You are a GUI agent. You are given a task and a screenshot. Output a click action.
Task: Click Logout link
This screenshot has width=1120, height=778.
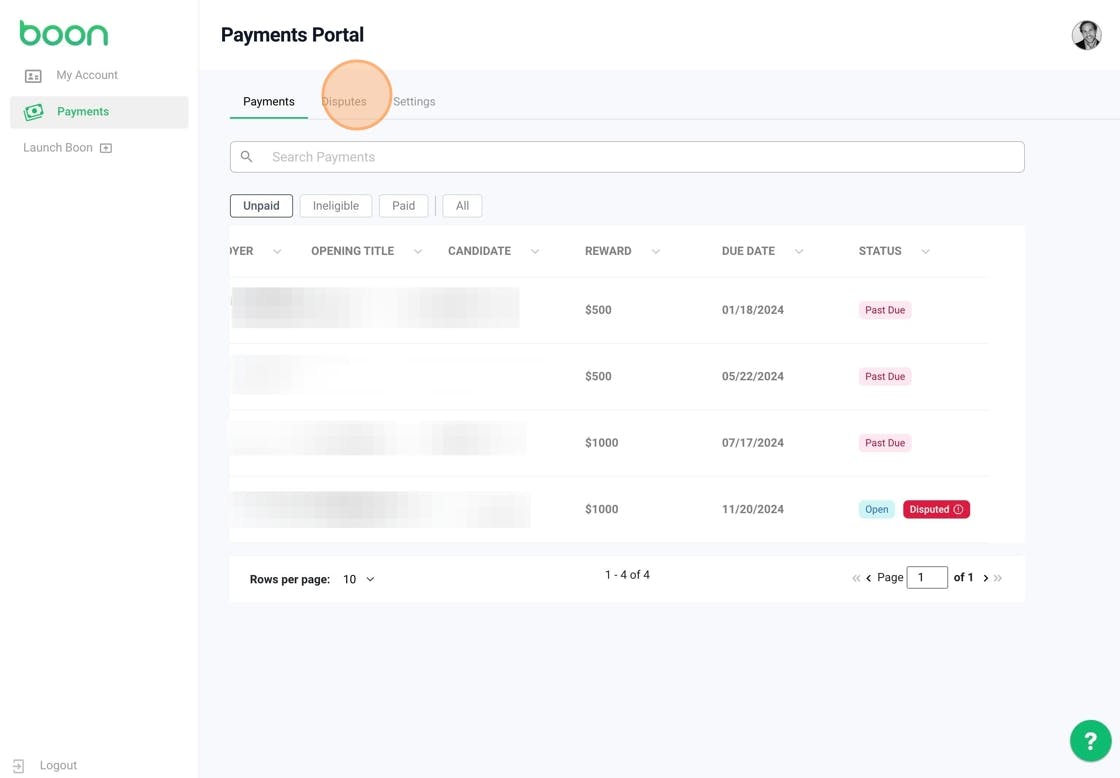point(58,766)
